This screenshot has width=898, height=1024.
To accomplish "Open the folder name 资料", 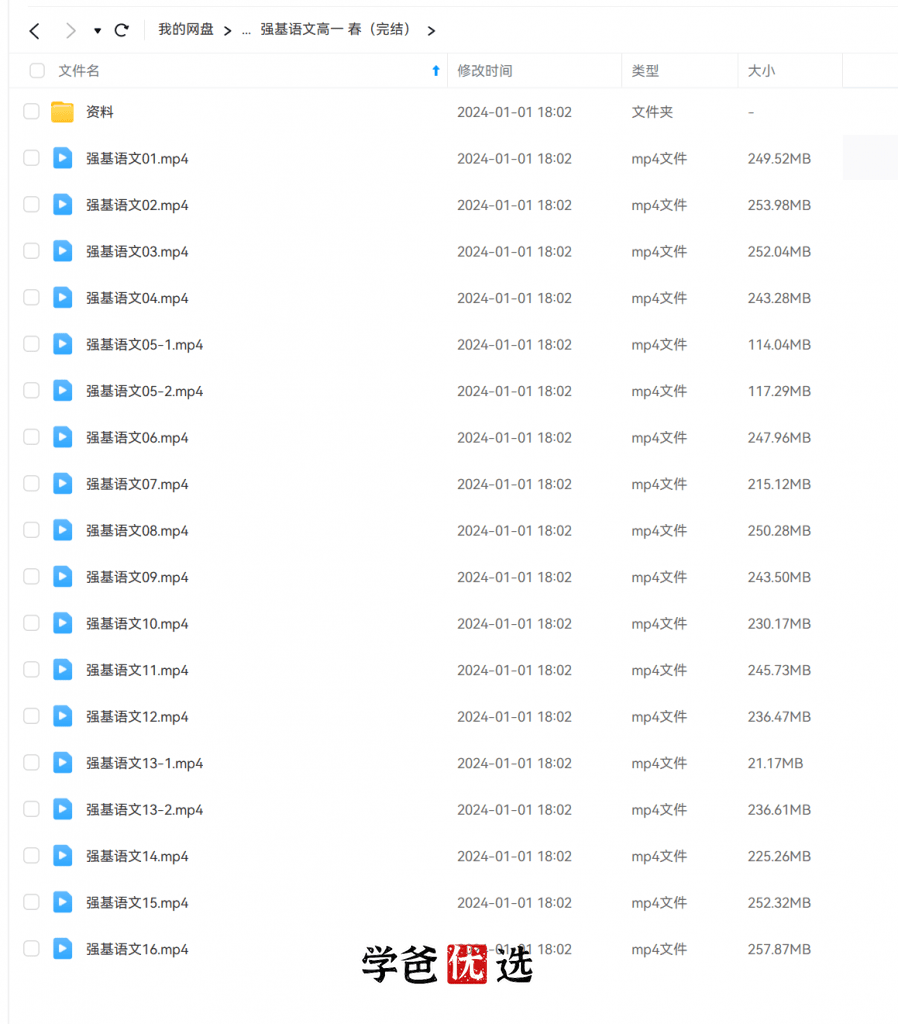I will click(100, 112).
